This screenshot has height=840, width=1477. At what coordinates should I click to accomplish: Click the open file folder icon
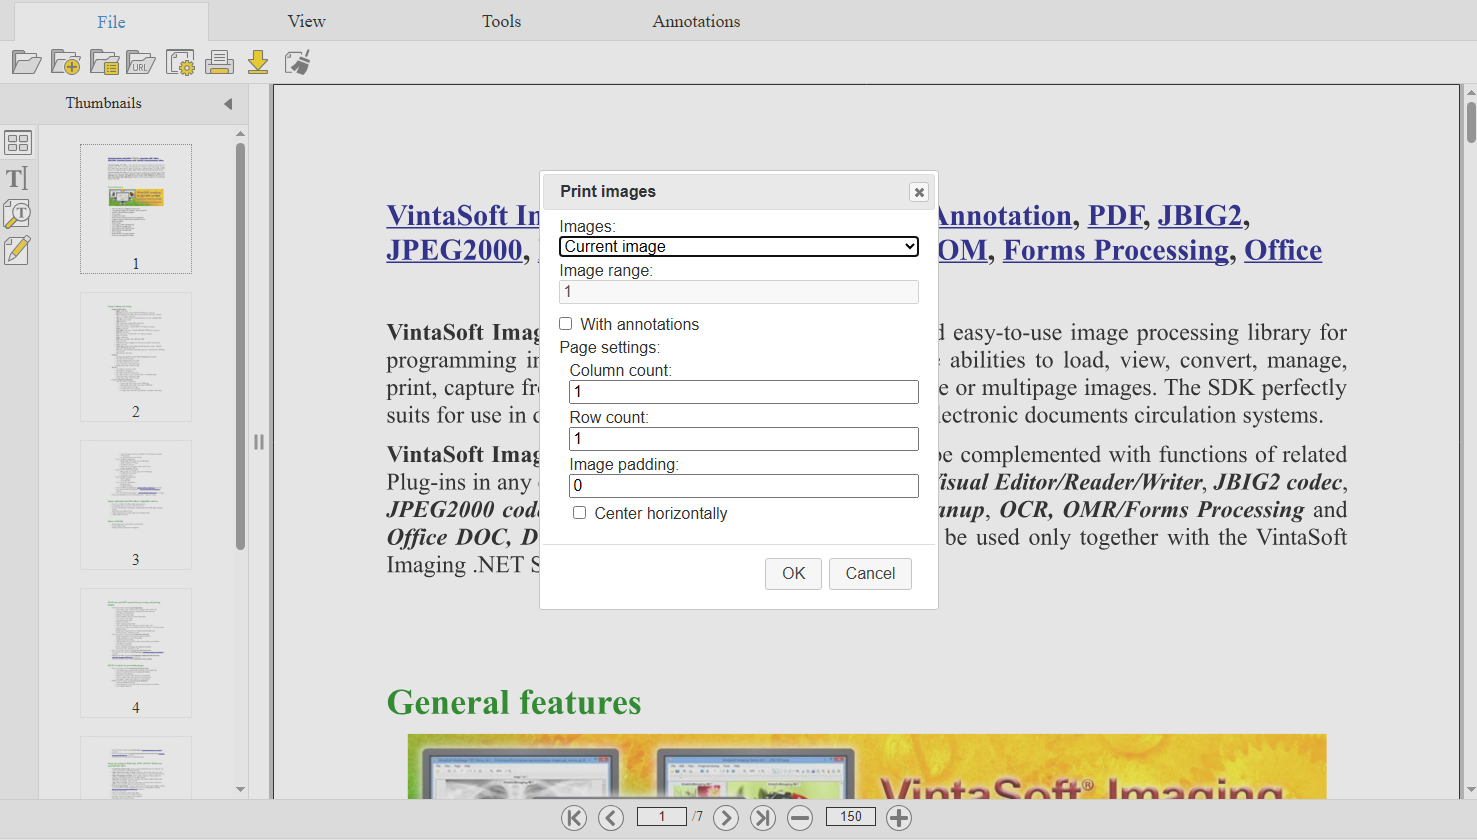26,63
